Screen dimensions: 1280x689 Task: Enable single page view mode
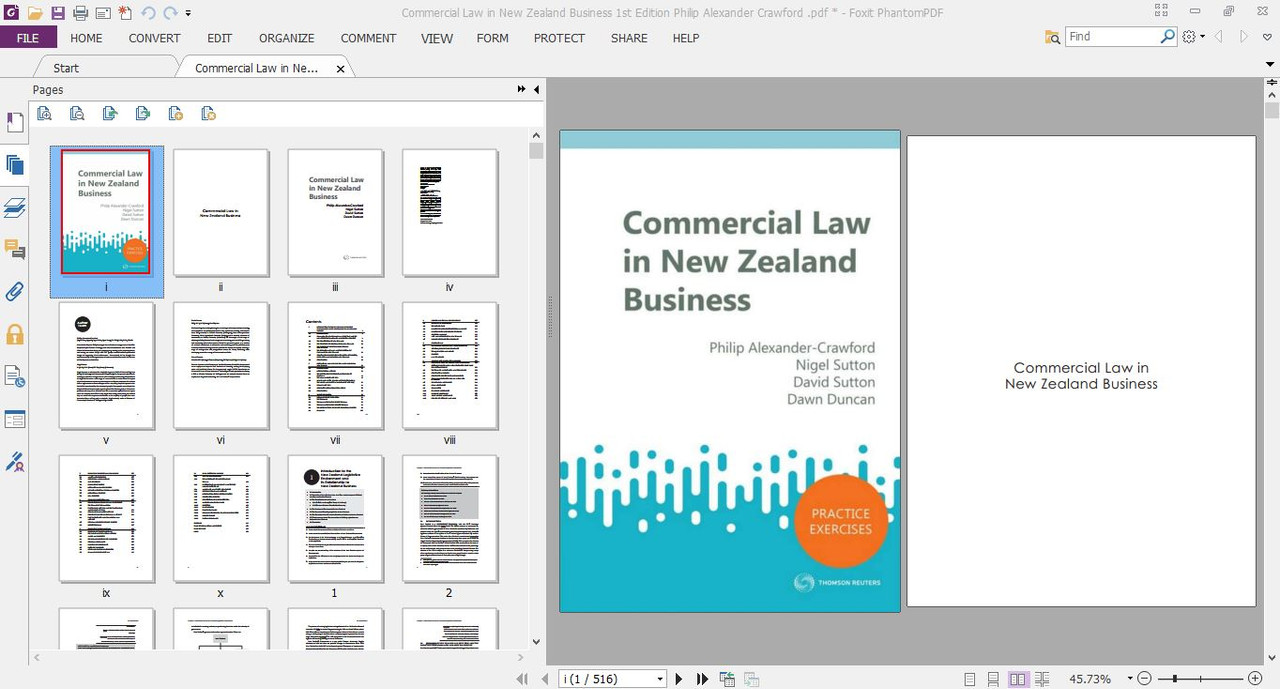[969, 679]
